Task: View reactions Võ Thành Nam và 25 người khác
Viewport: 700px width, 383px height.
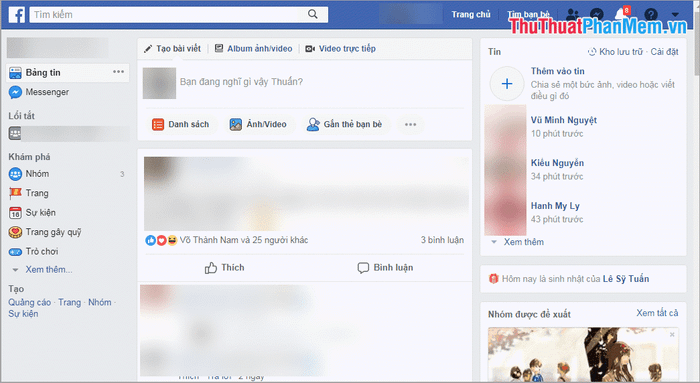Action: coord(244,240)
